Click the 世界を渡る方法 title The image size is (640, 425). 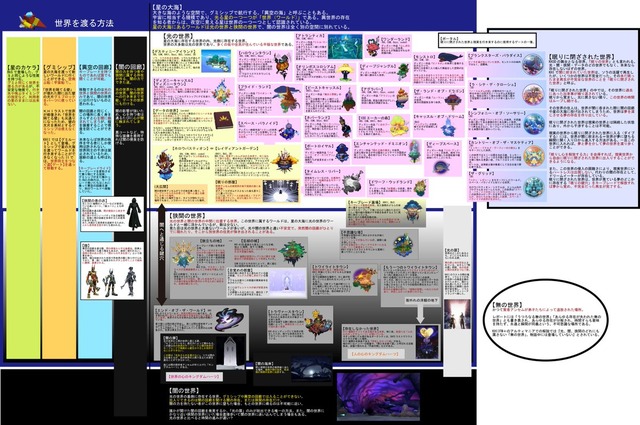point(84,23)
